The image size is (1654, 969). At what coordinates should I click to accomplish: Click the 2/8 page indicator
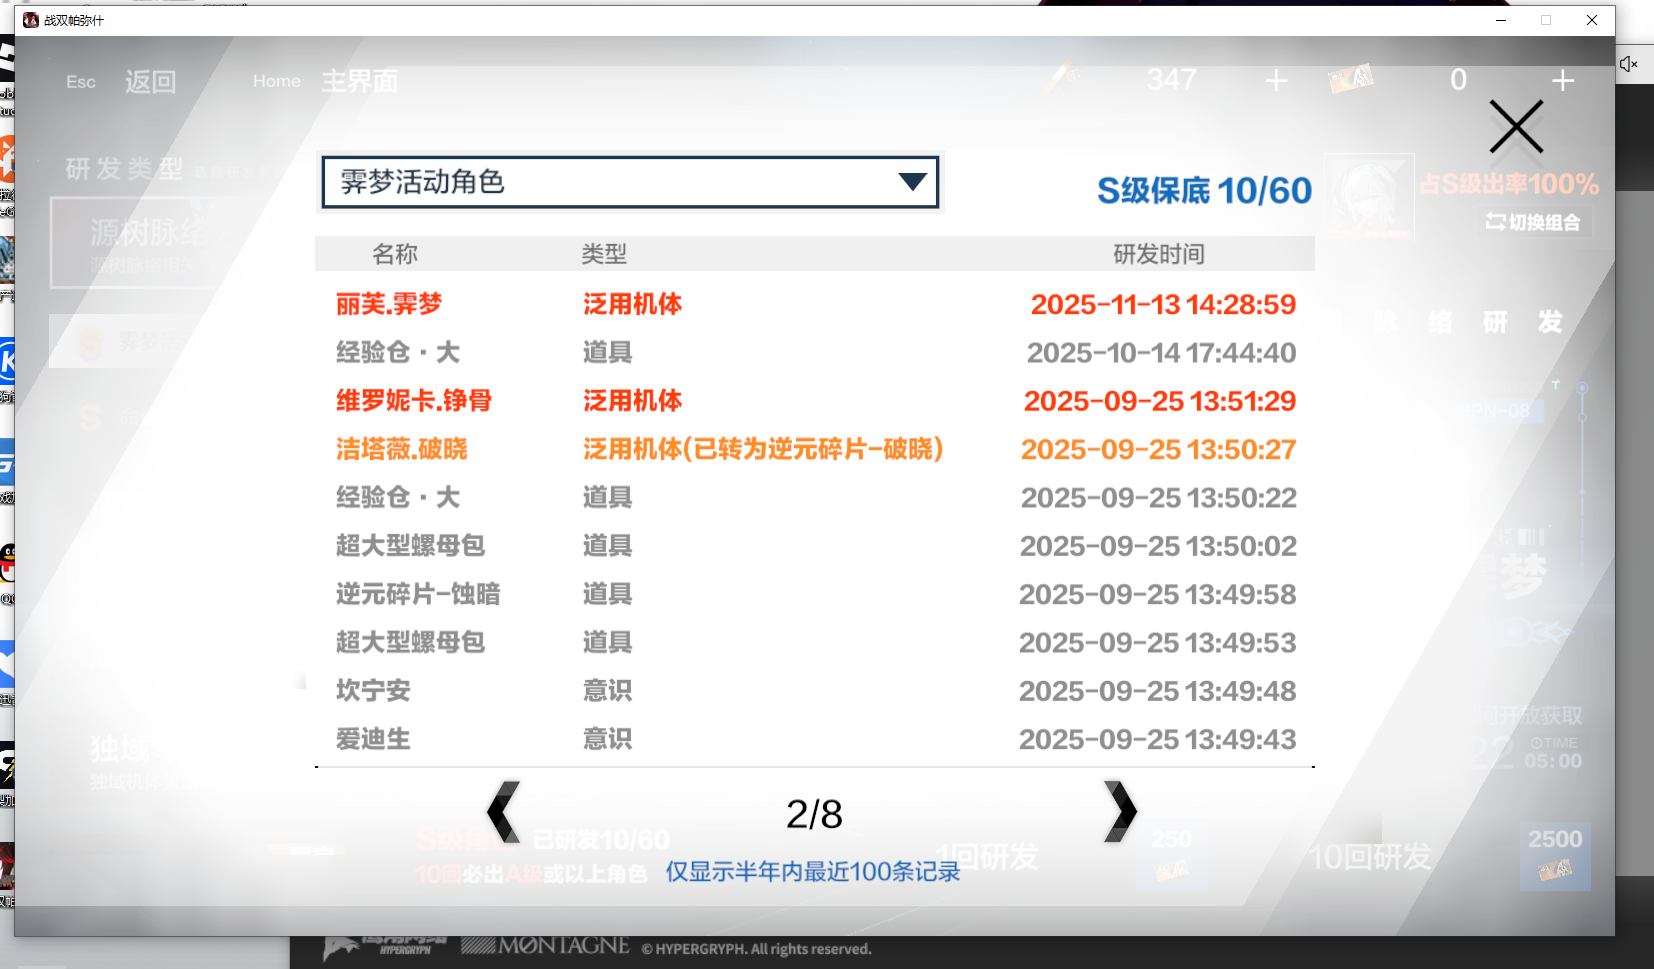(x=814, y=814)
